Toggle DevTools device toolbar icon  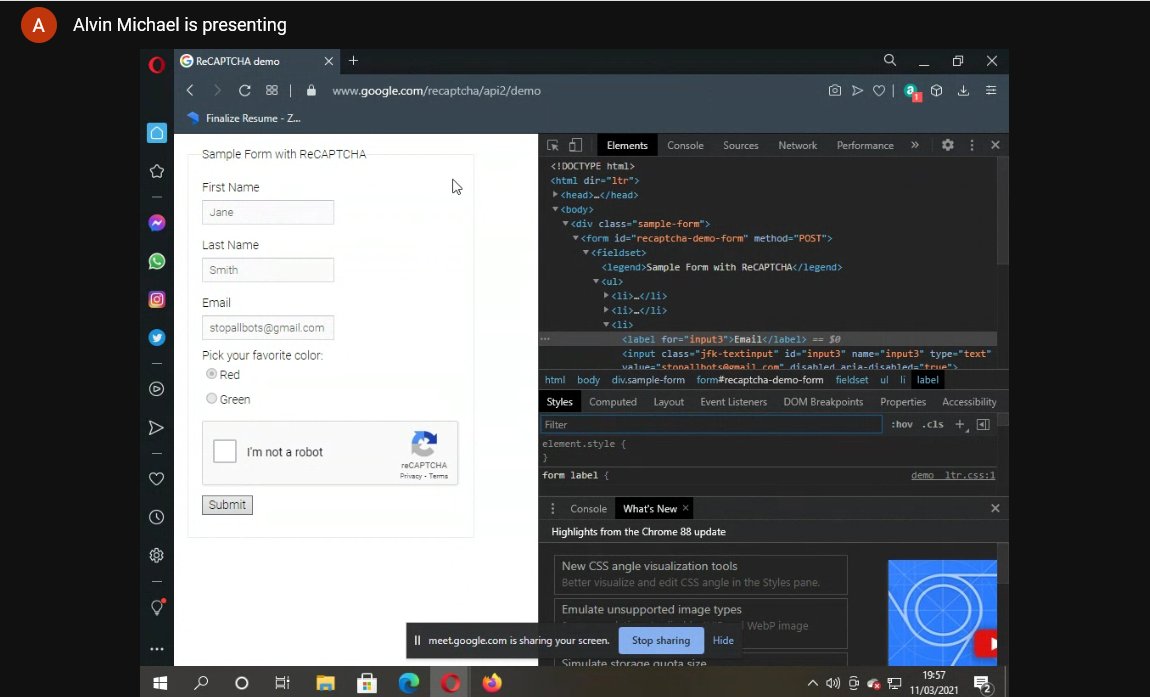click(x=576, y=145)
